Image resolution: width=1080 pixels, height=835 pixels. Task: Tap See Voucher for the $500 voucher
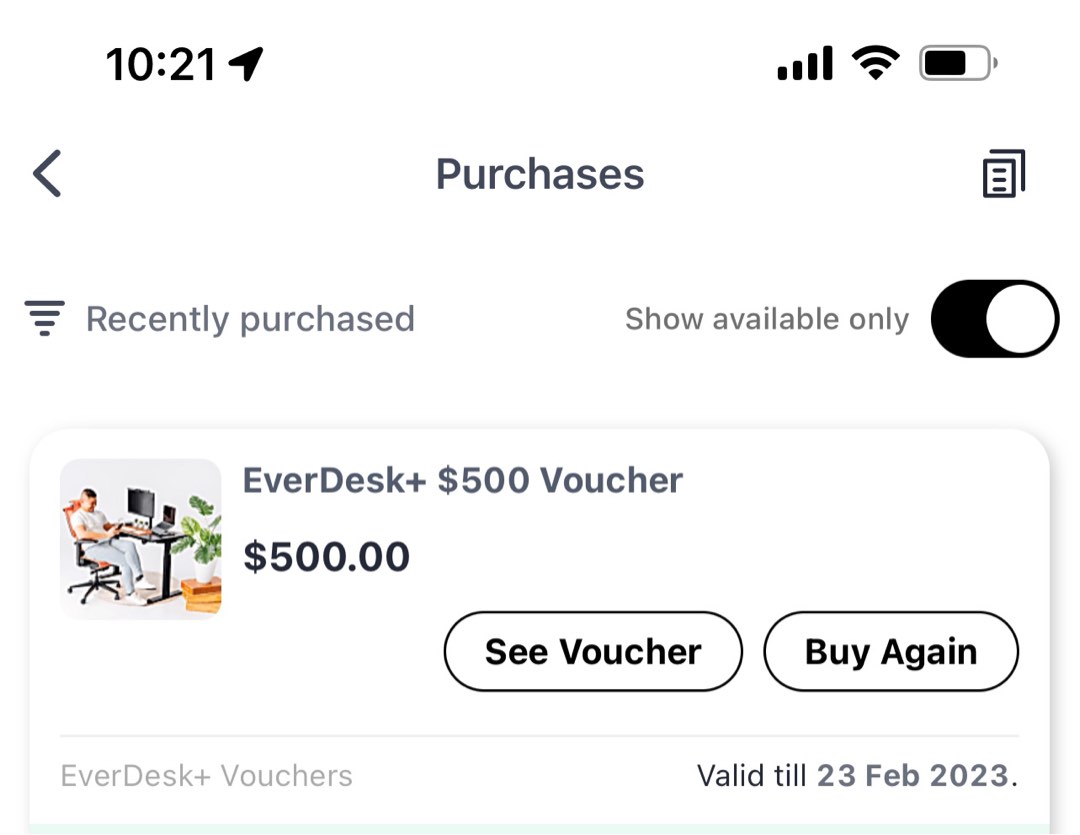[592, 651]
